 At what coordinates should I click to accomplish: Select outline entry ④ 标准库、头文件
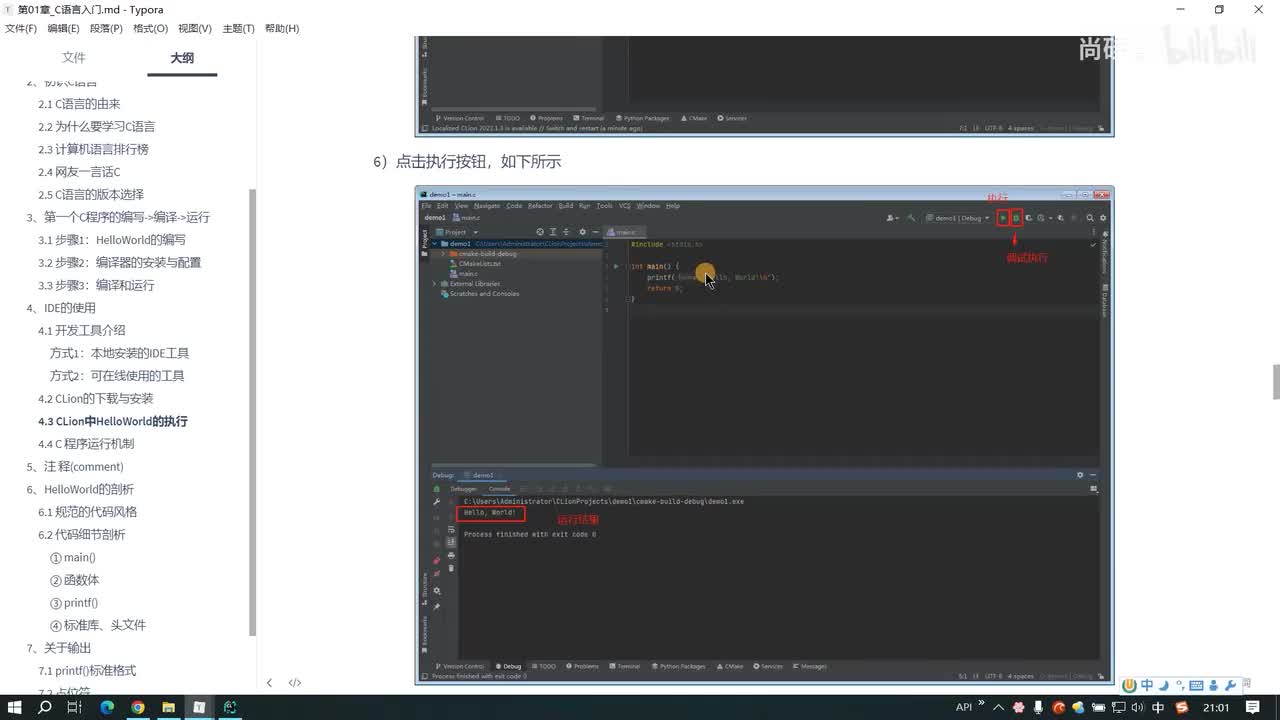98,626
